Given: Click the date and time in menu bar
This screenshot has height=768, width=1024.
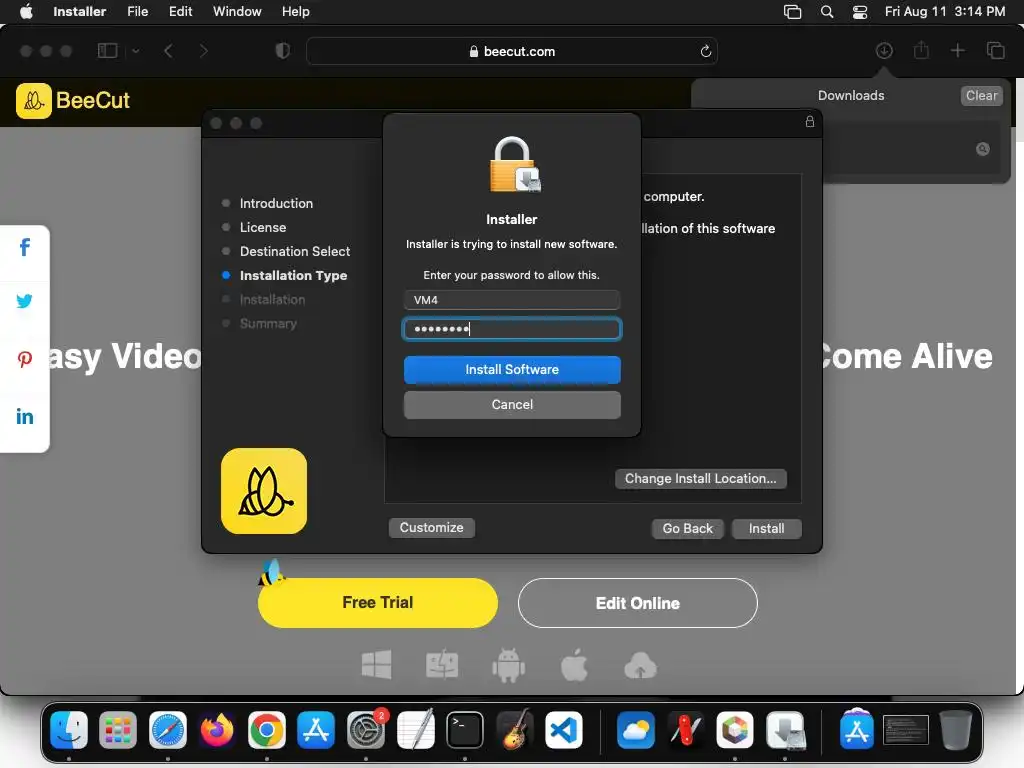Looking at the screenshot, I should (944, 12).
